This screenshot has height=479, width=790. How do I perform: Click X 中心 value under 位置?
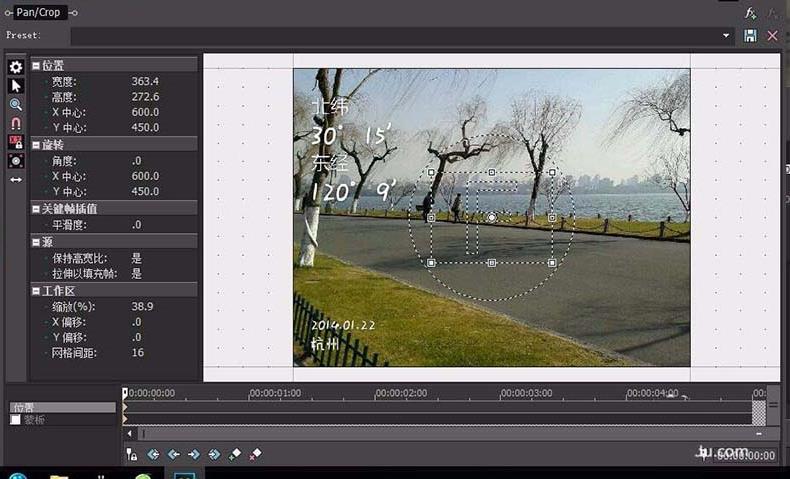coord(145,112)
